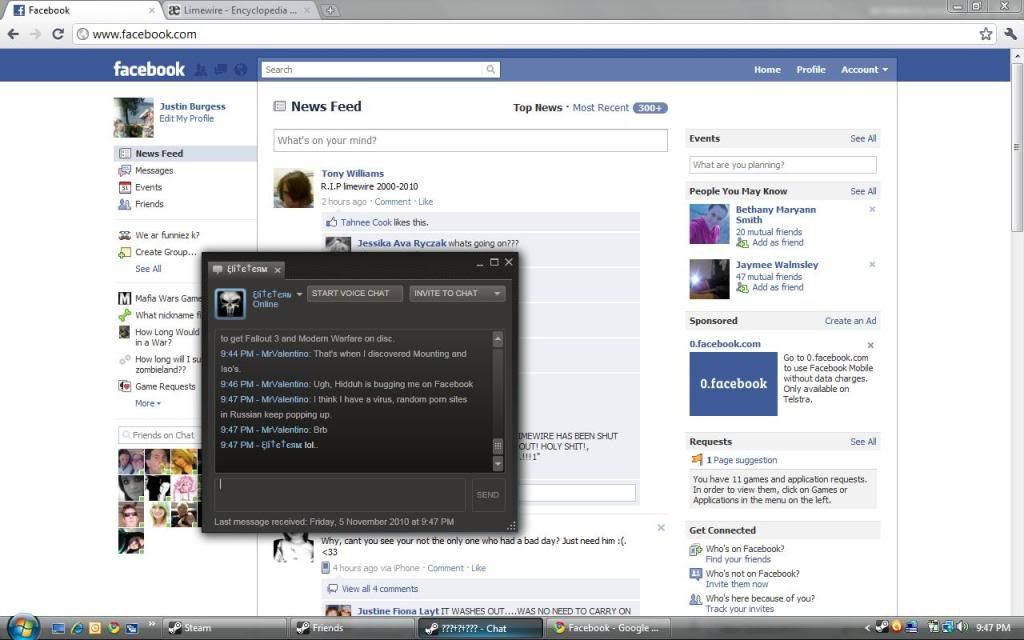Expand hidden system tray icons
The image size is (1024, 640).
click(867, 628)
